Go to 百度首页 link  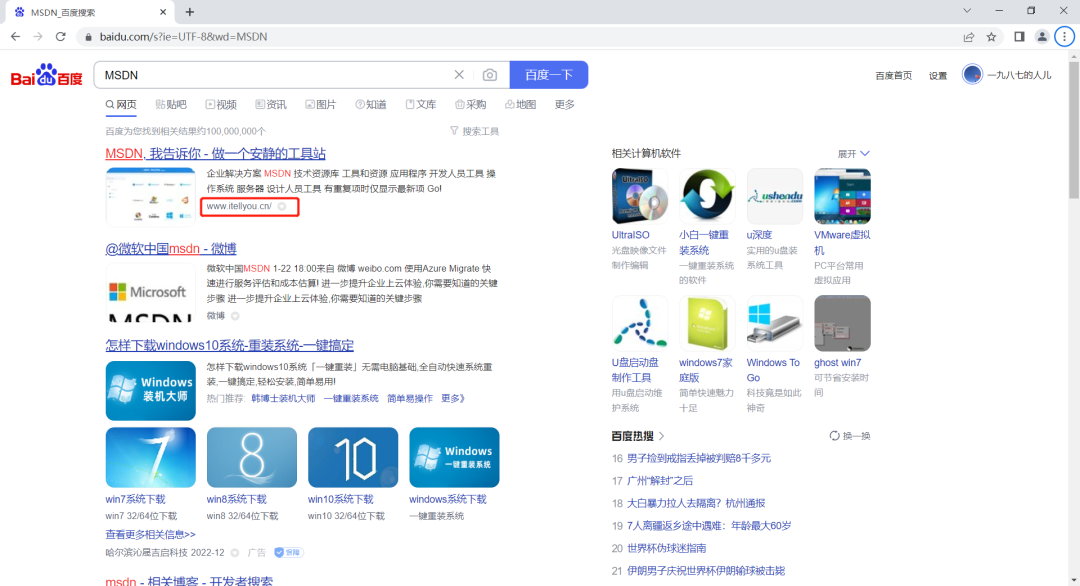coord(893,75)
